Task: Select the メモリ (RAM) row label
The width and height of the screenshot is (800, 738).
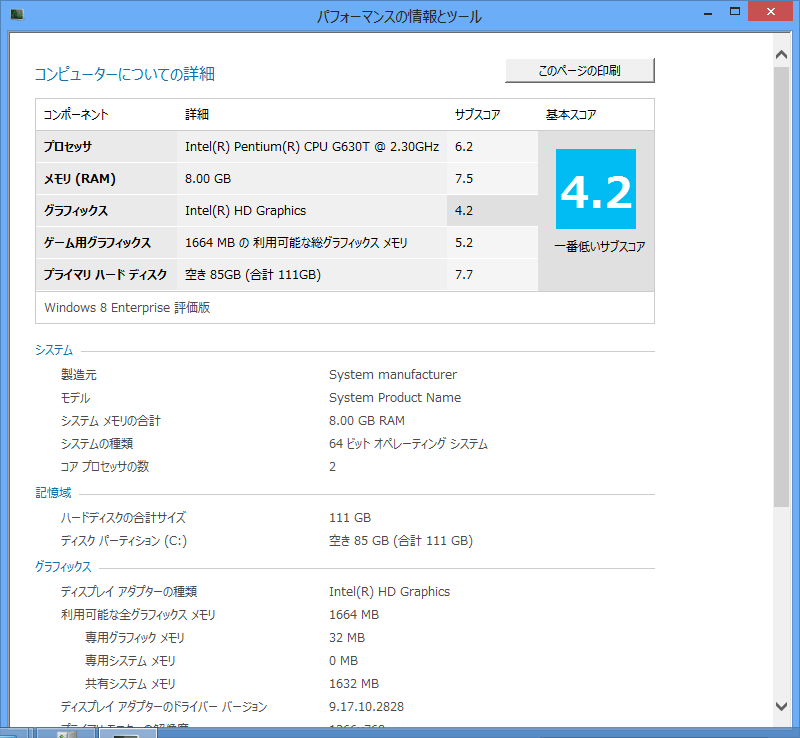Action: 80,179
